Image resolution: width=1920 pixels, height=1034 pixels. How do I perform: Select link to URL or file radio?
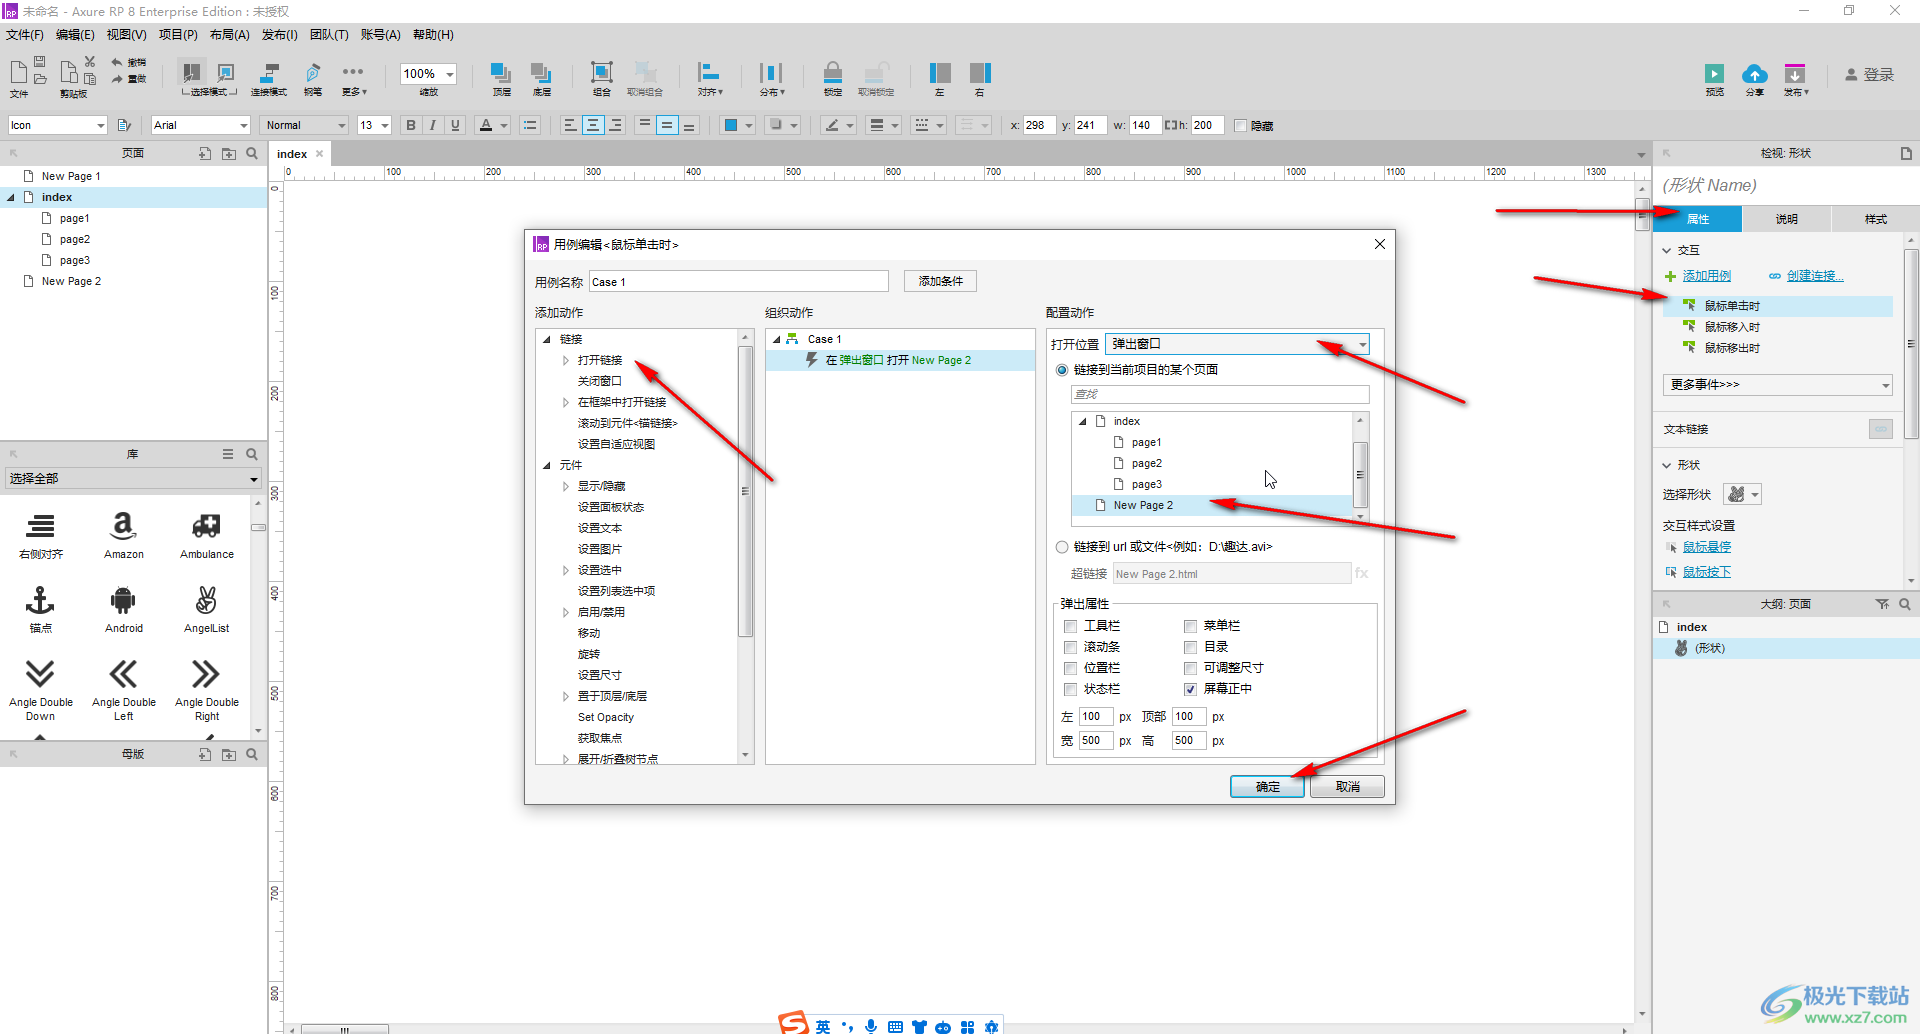(x=1062, y=547)
